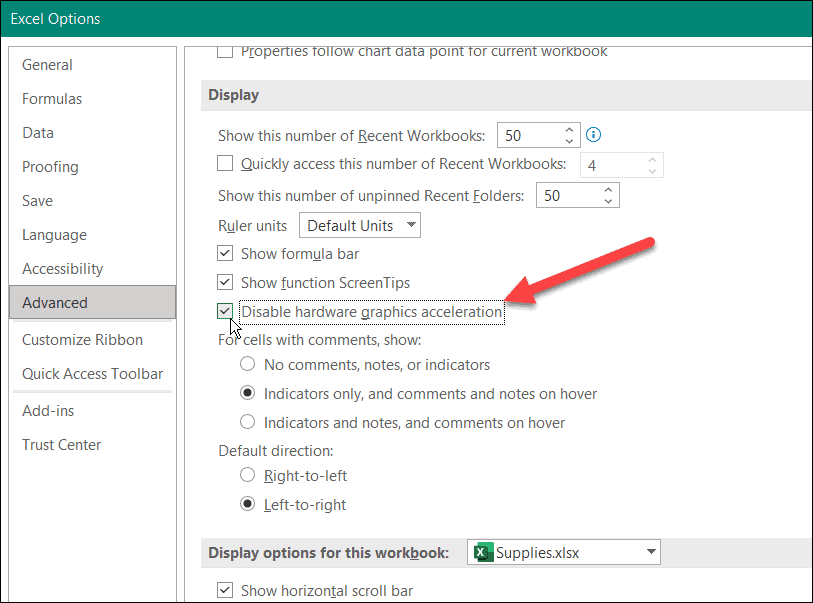Viewport: 813px width, 603px height.
Task: Decrease the unpinned Recent Folders spinner
Action: tap(609, 201)
